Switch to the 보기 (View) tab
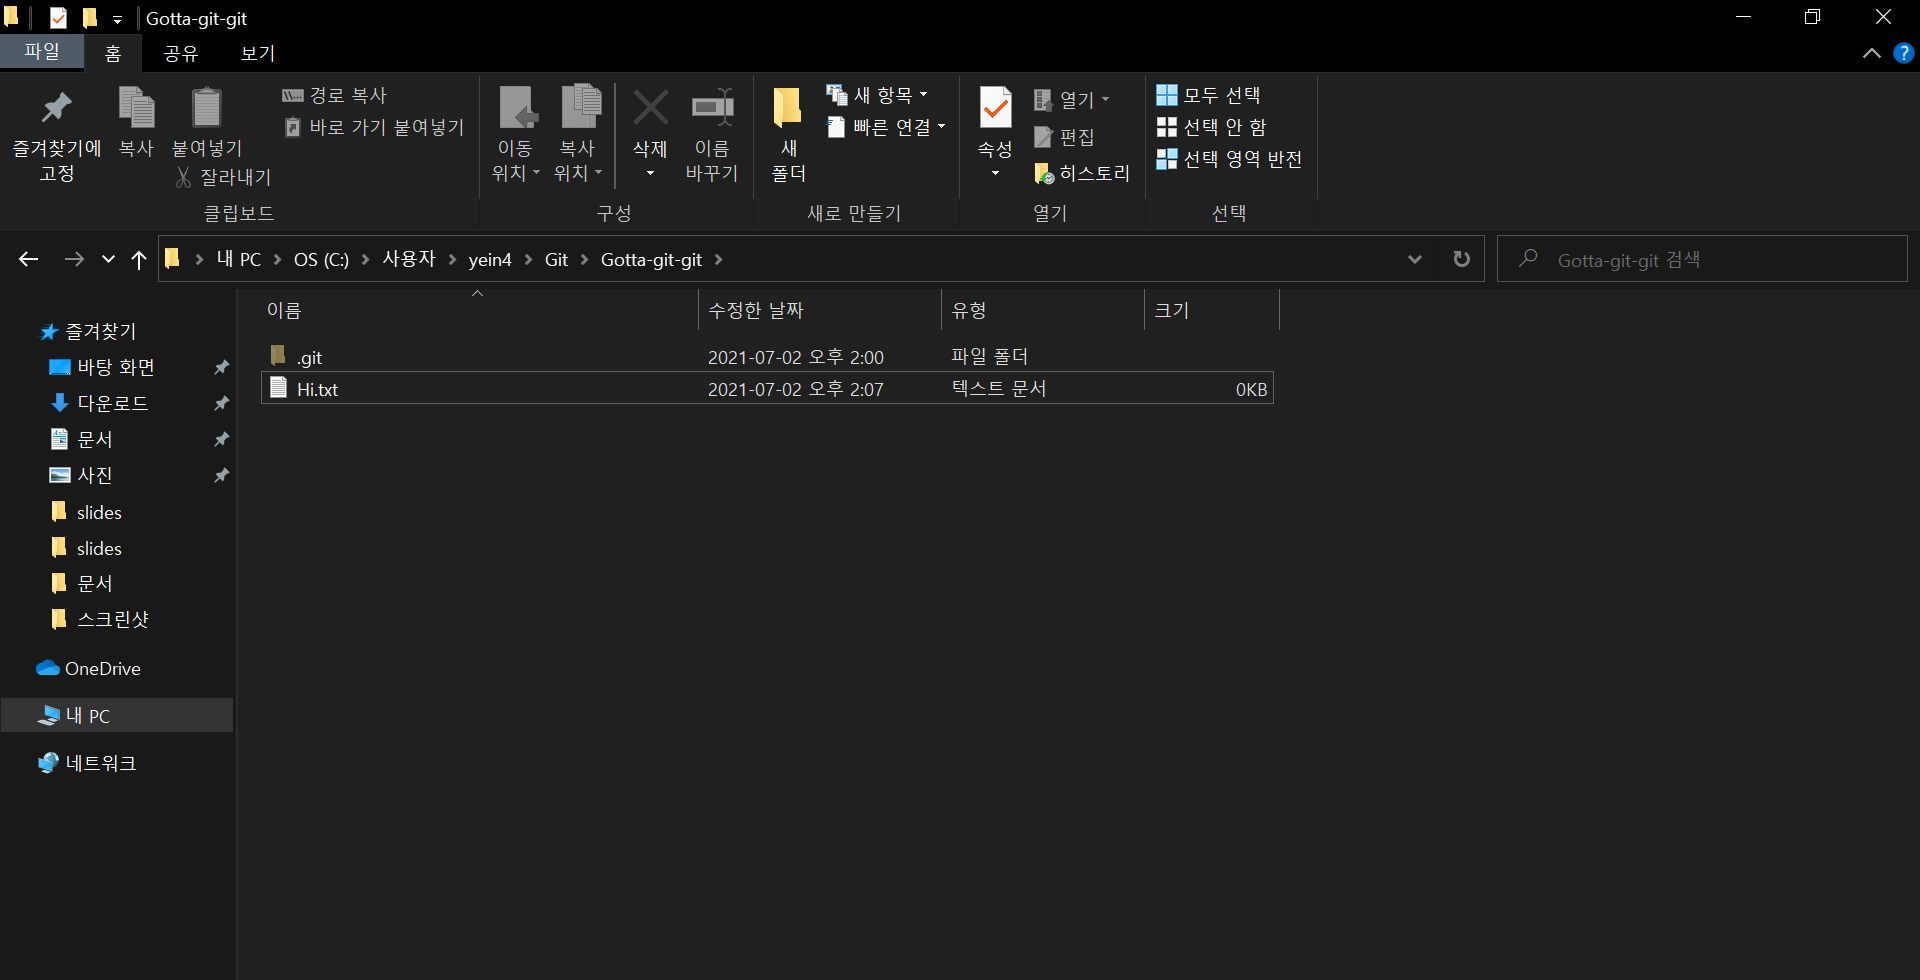This screenshot has height=980, width=1920. (x=258, y=53)
